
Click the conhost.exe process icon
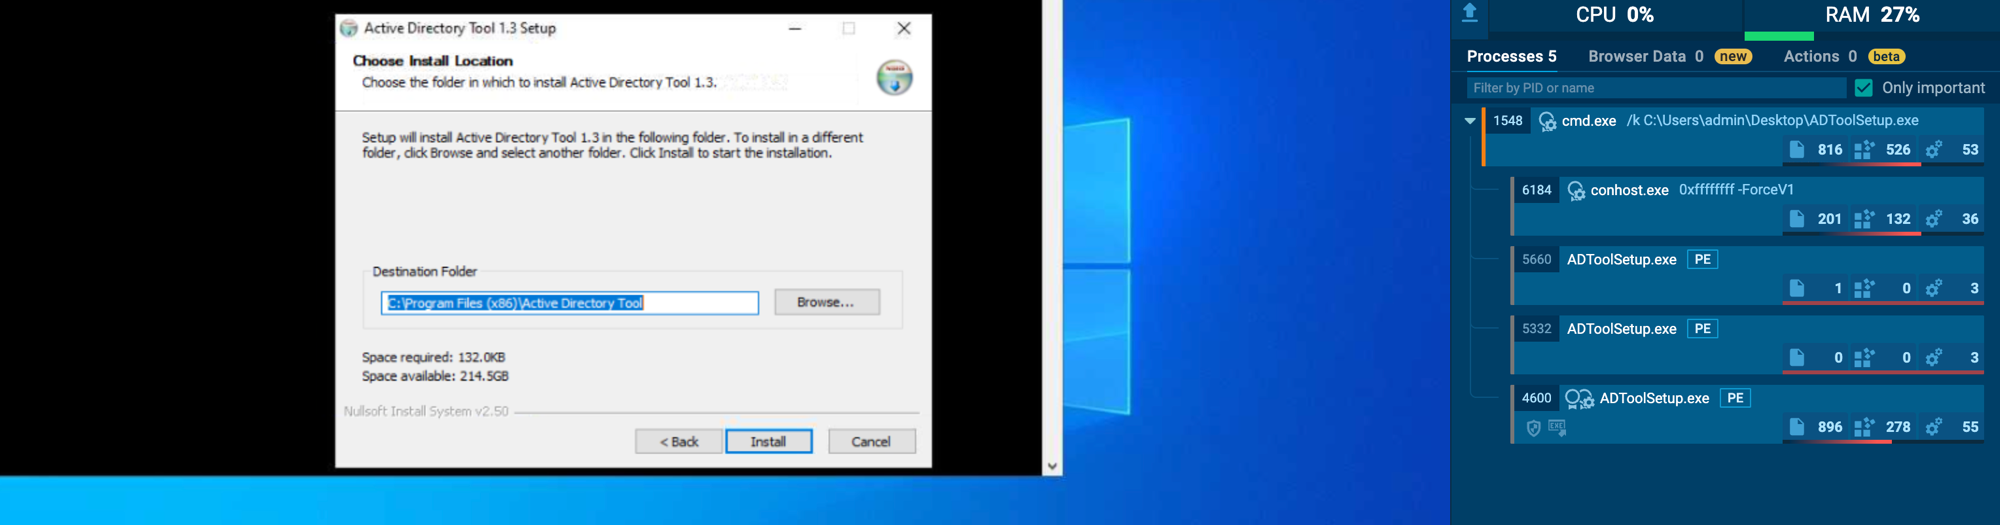click(x=1576, y=190)
